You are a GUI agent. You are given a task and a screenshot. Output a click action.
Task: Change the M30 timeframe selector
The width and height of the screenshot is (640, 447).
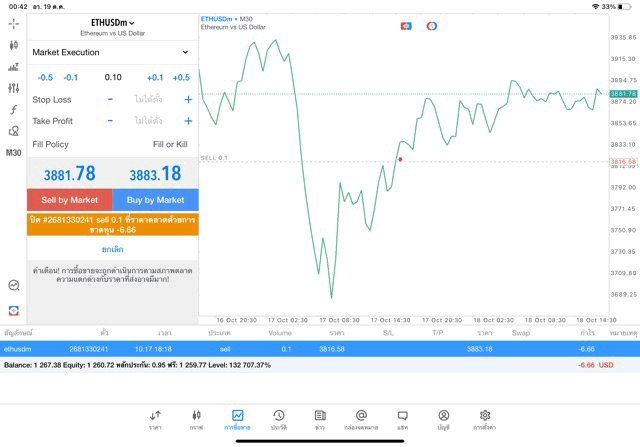pyautogui.click(x=14, y=153)
